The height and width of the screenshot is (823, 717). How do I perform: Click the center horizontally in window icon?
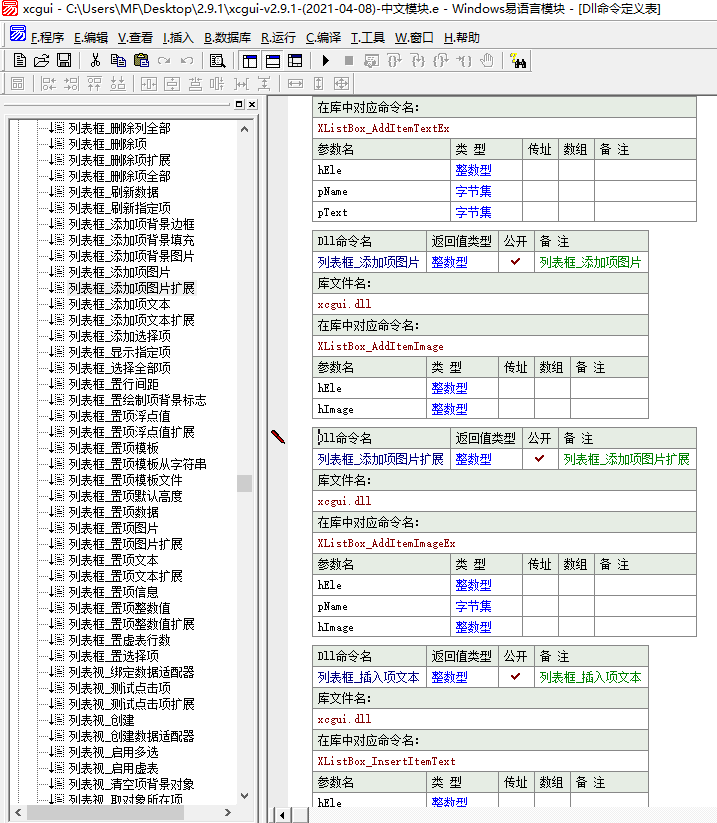[149, 83]
